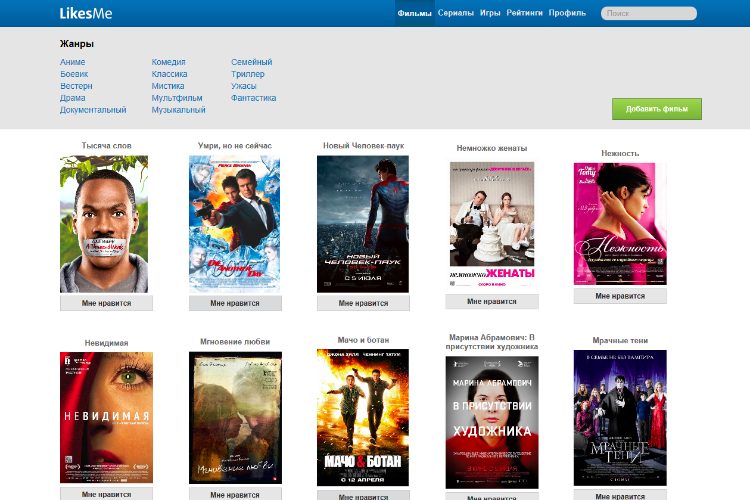Choose the Классика genre
The height and width of the screenshot is (500, 750).
coord(169,74)
